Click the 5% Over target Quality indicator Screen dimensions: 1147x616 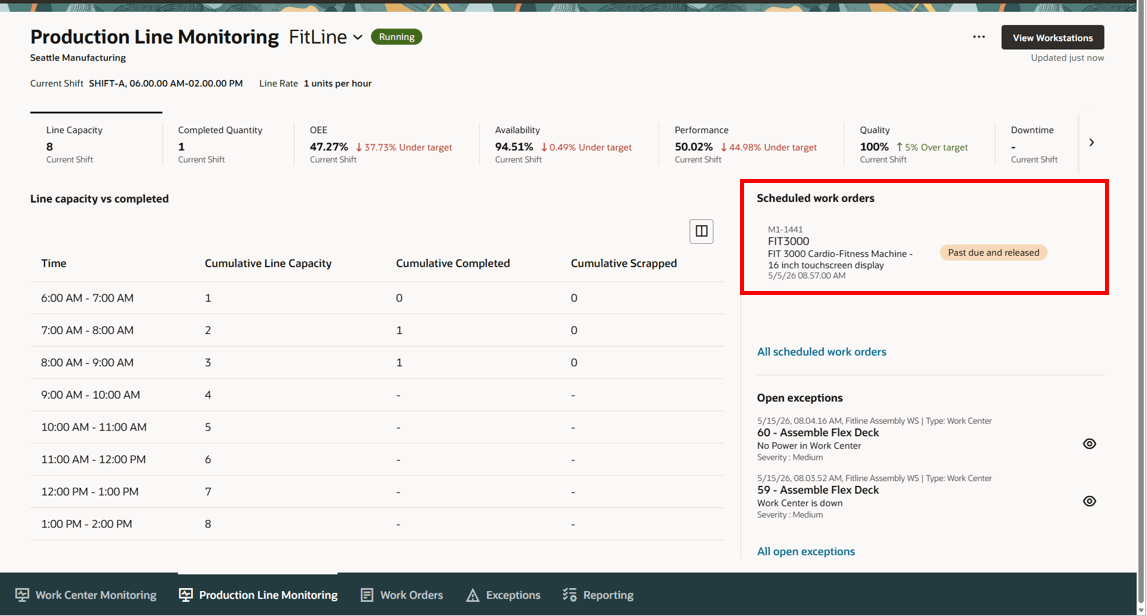[932, 147]
